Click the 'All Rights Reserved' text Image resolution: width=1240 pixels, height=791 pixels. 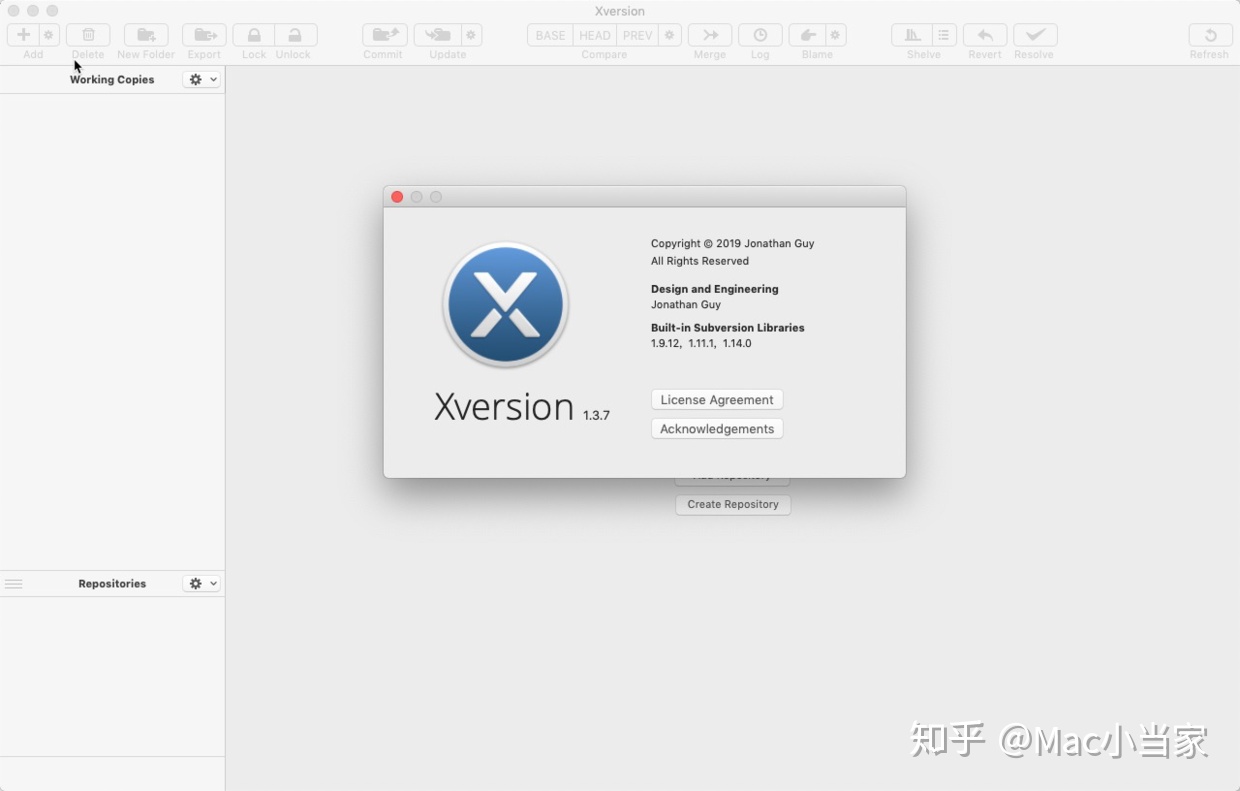(700, 261)
